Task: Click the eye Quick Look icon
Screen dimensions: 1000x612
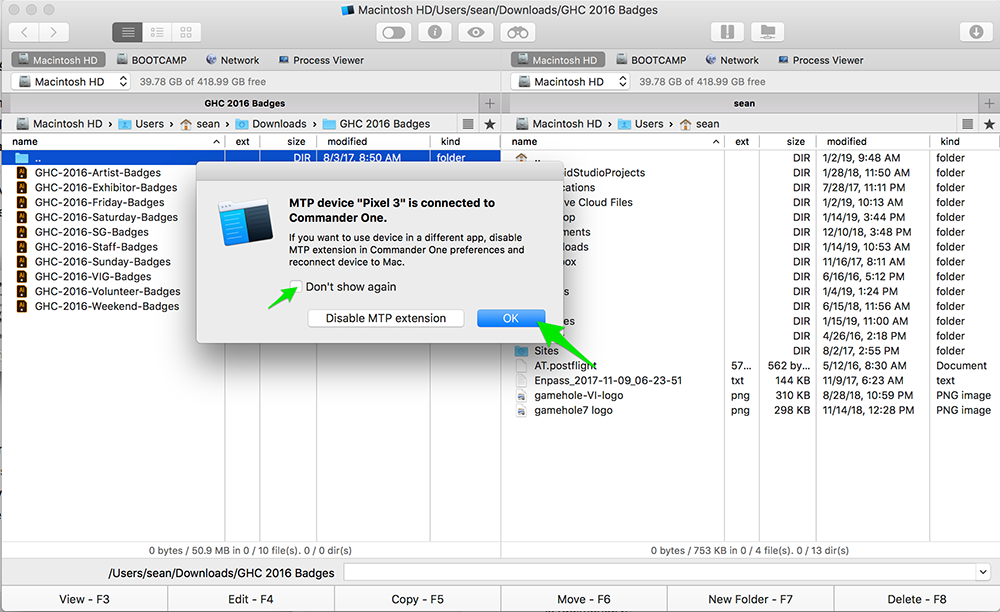Action: point(476,32)
